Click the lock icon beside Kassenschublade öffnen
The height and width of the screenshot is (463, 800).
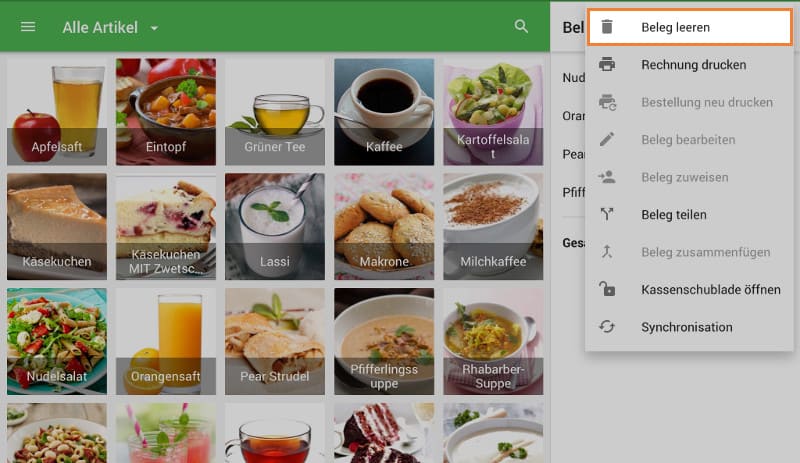point(607,289)
